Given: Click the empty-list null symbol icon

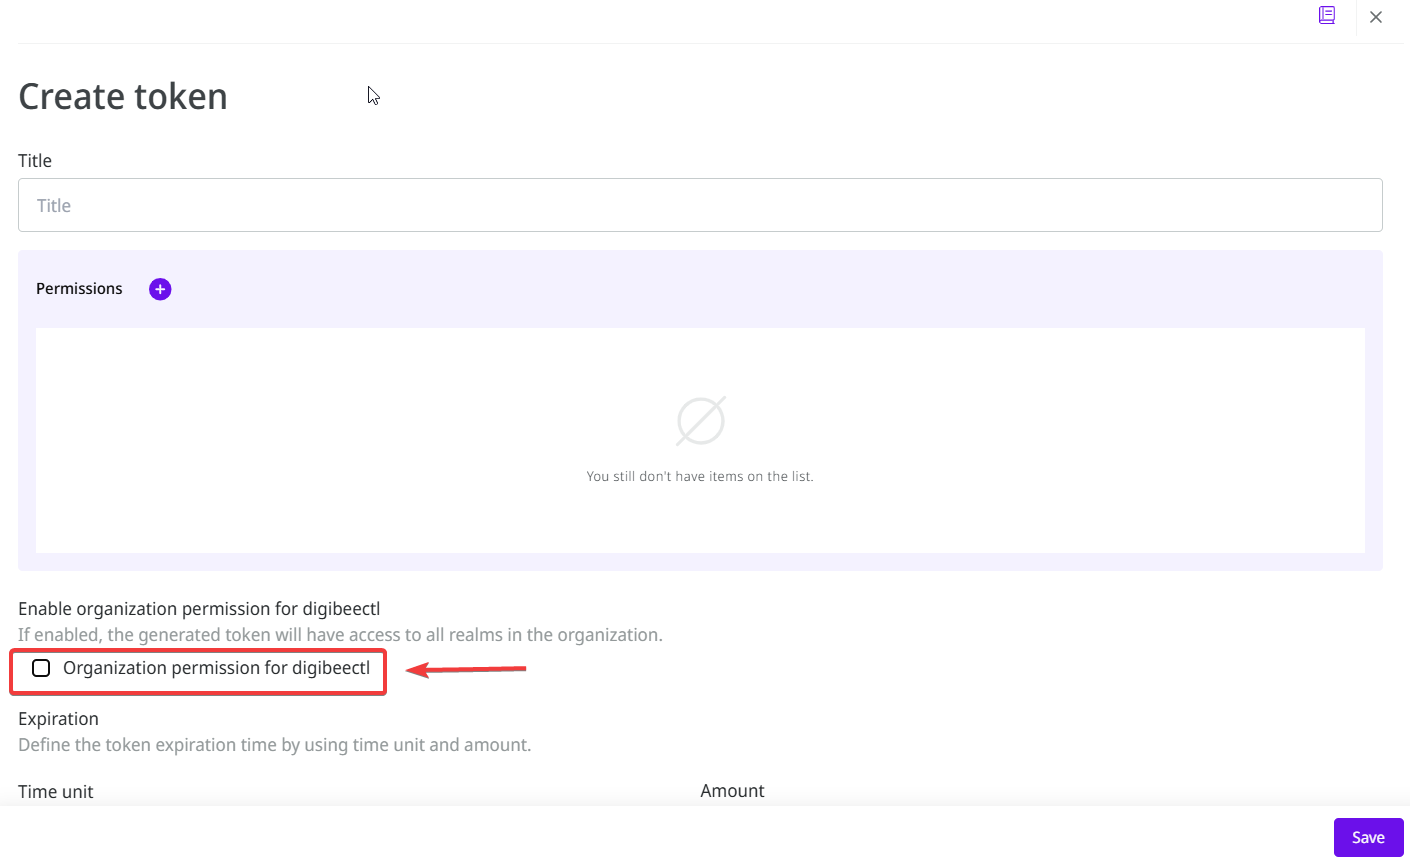Looking at the screenshot, I should tap(700, 421).
